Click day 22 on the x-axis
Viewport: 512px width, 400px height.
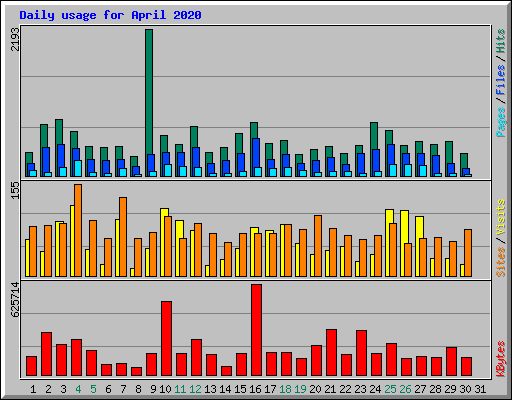345,389
